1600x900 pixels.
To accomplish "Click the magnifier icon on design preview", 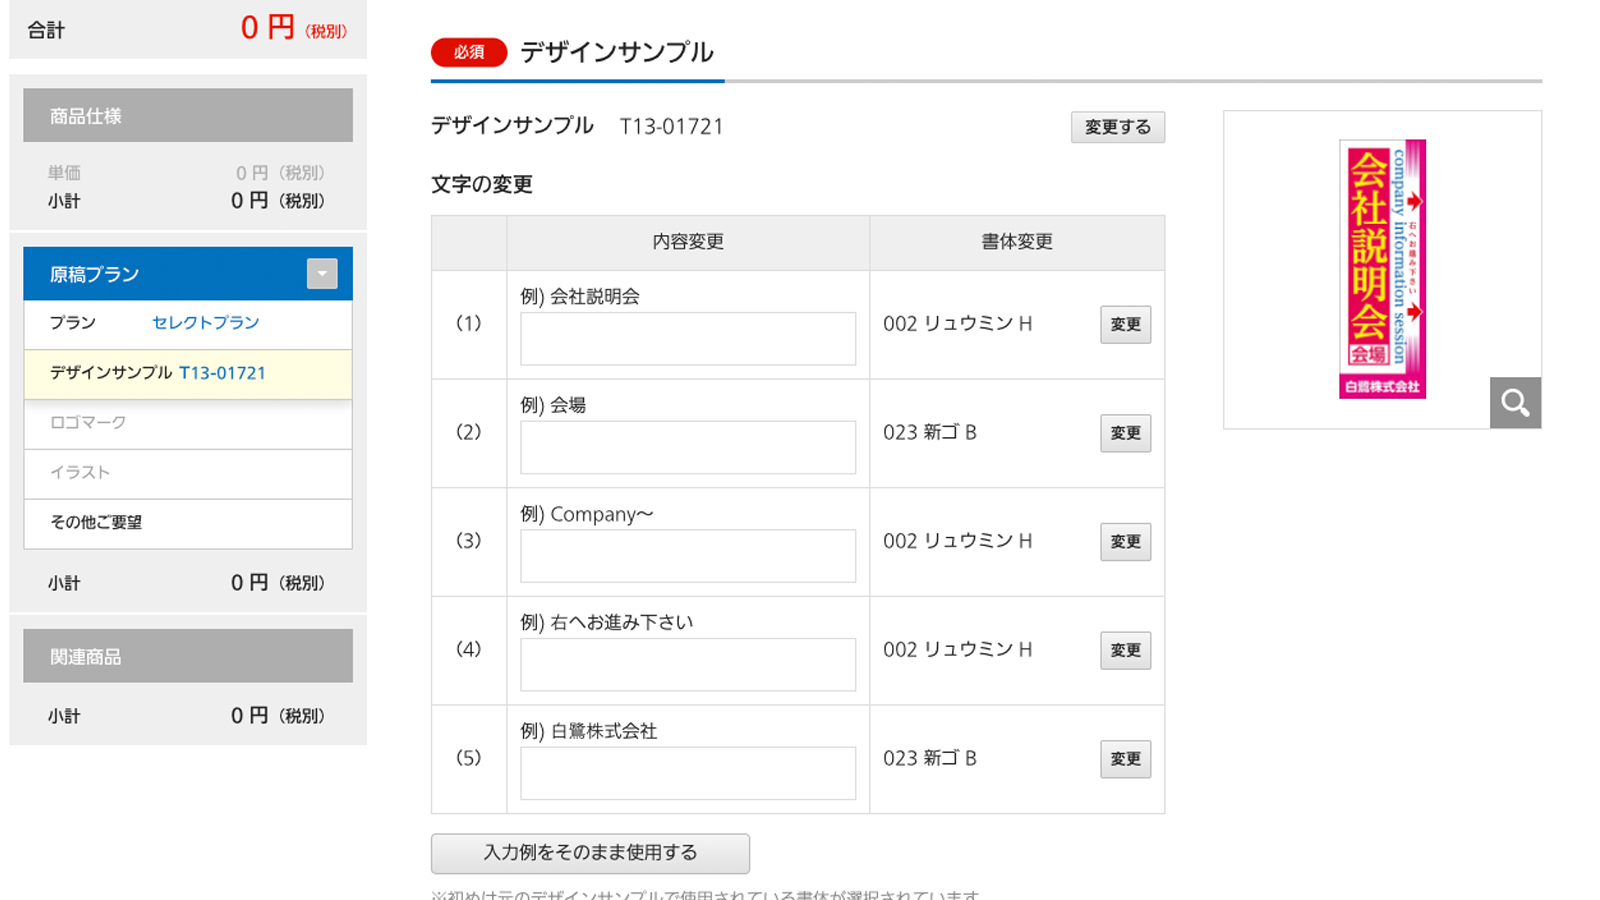I will coord(1515,402).
